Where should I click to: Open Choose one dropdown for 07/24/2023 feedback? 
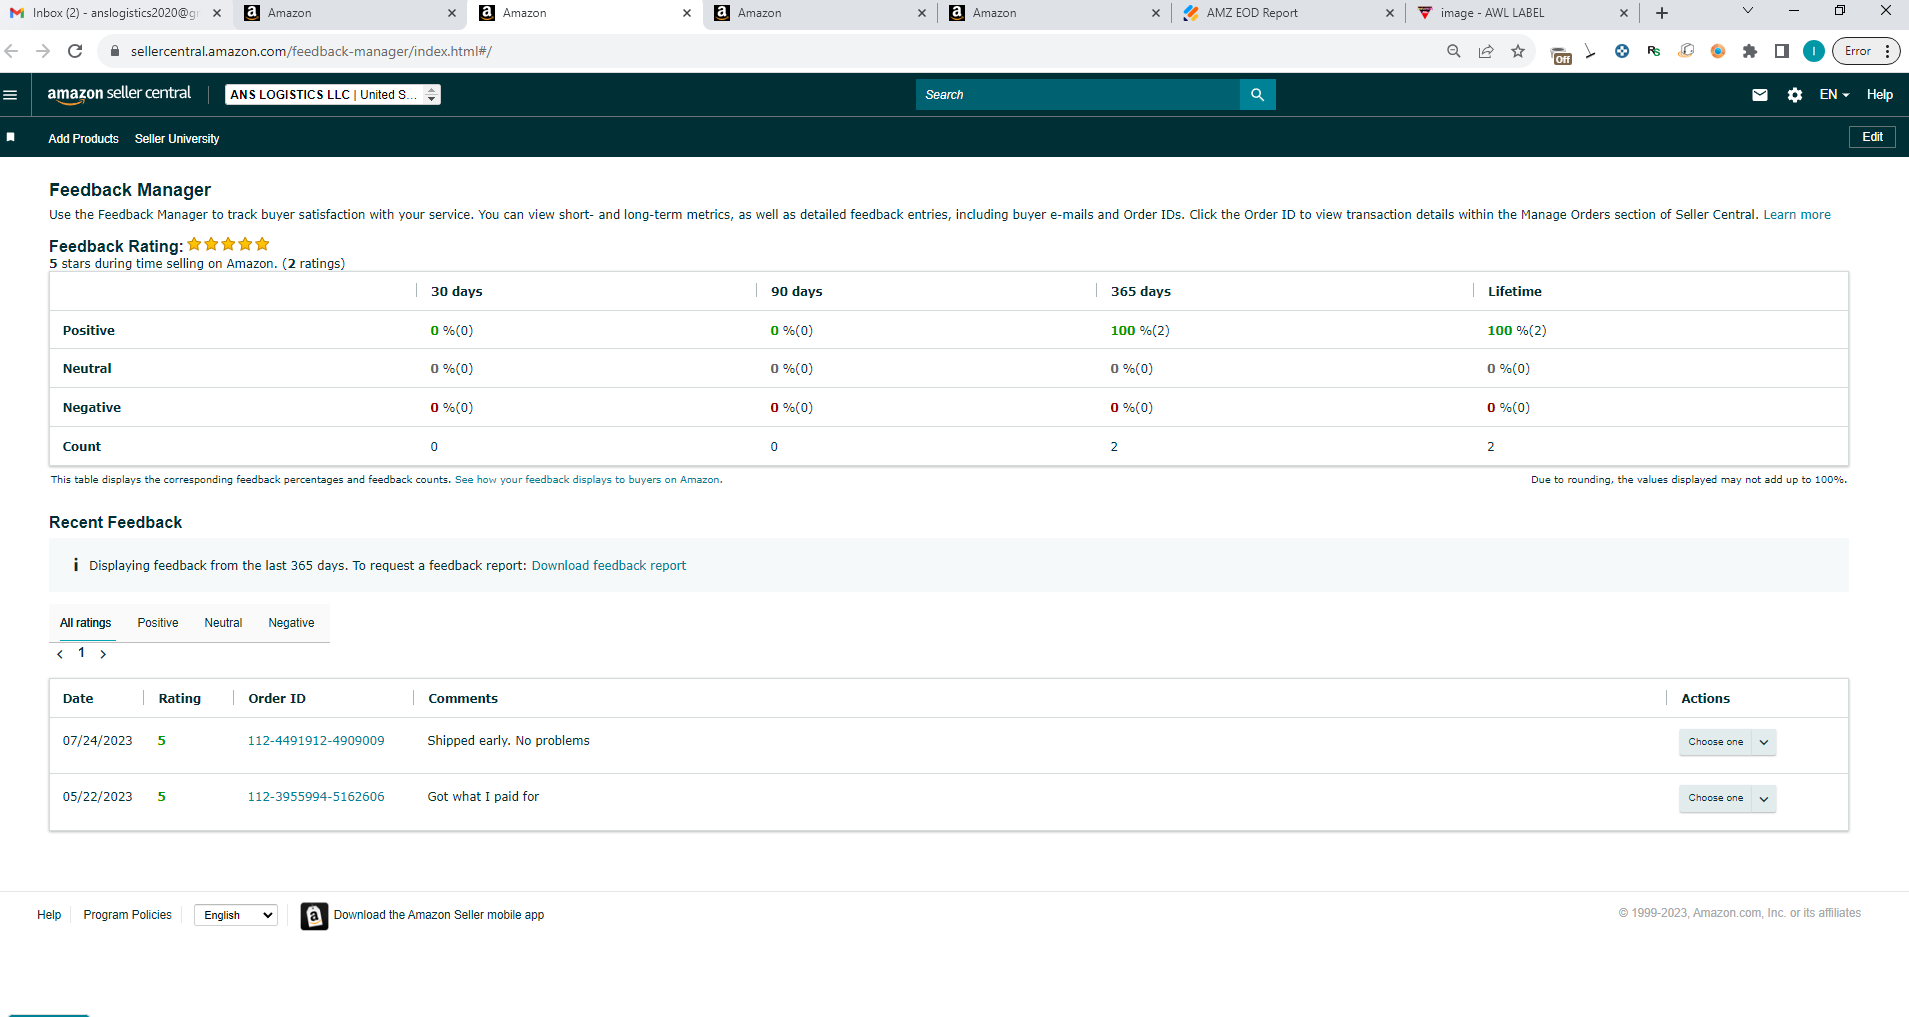[1727, 742]
